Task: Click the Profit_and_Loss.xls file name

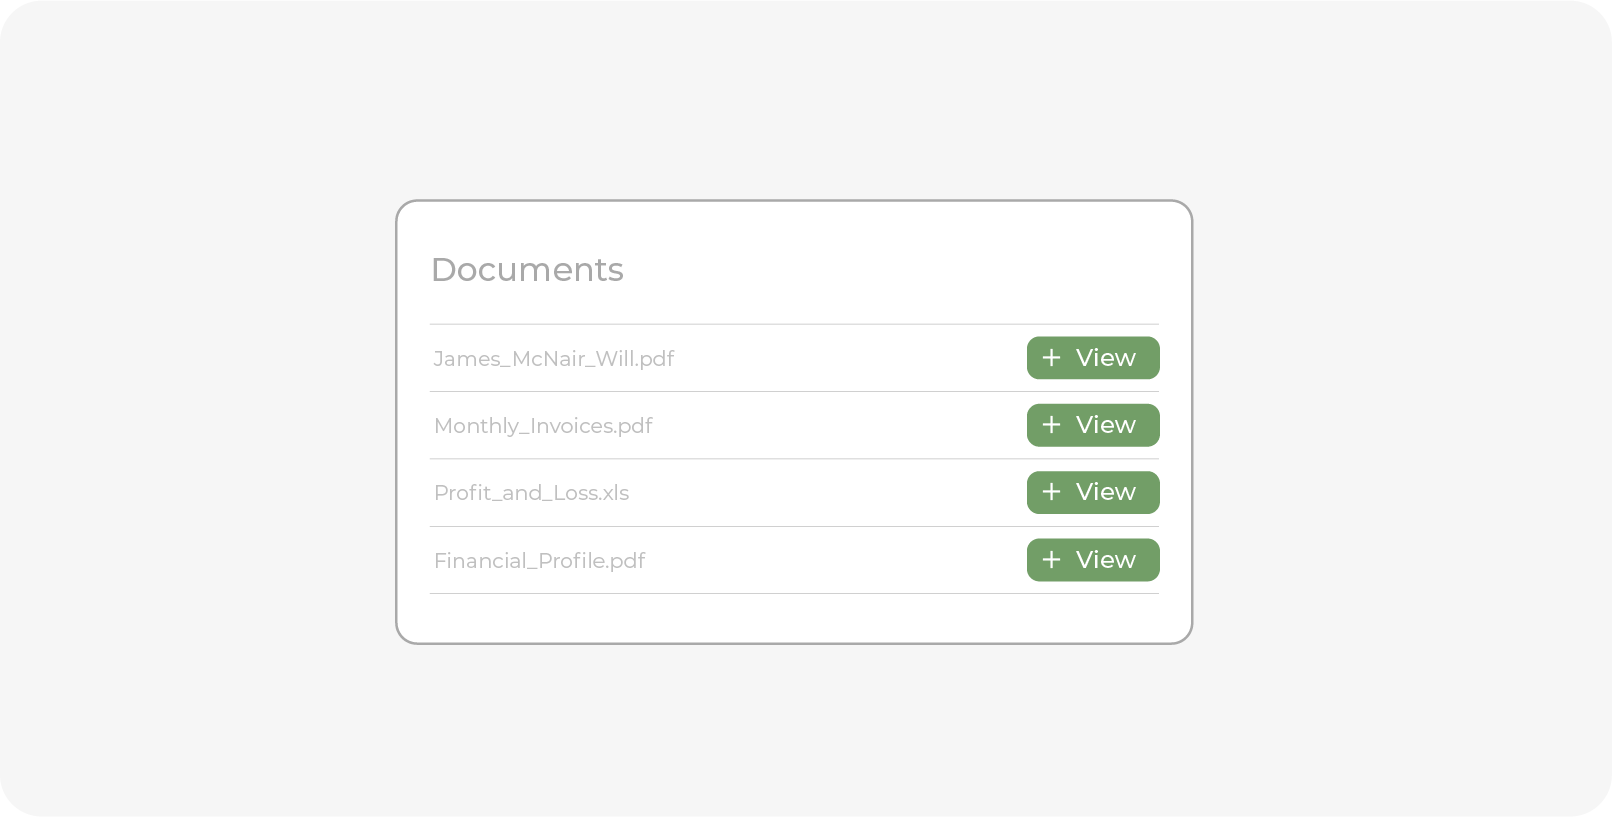Action: (x=531, y=493)
